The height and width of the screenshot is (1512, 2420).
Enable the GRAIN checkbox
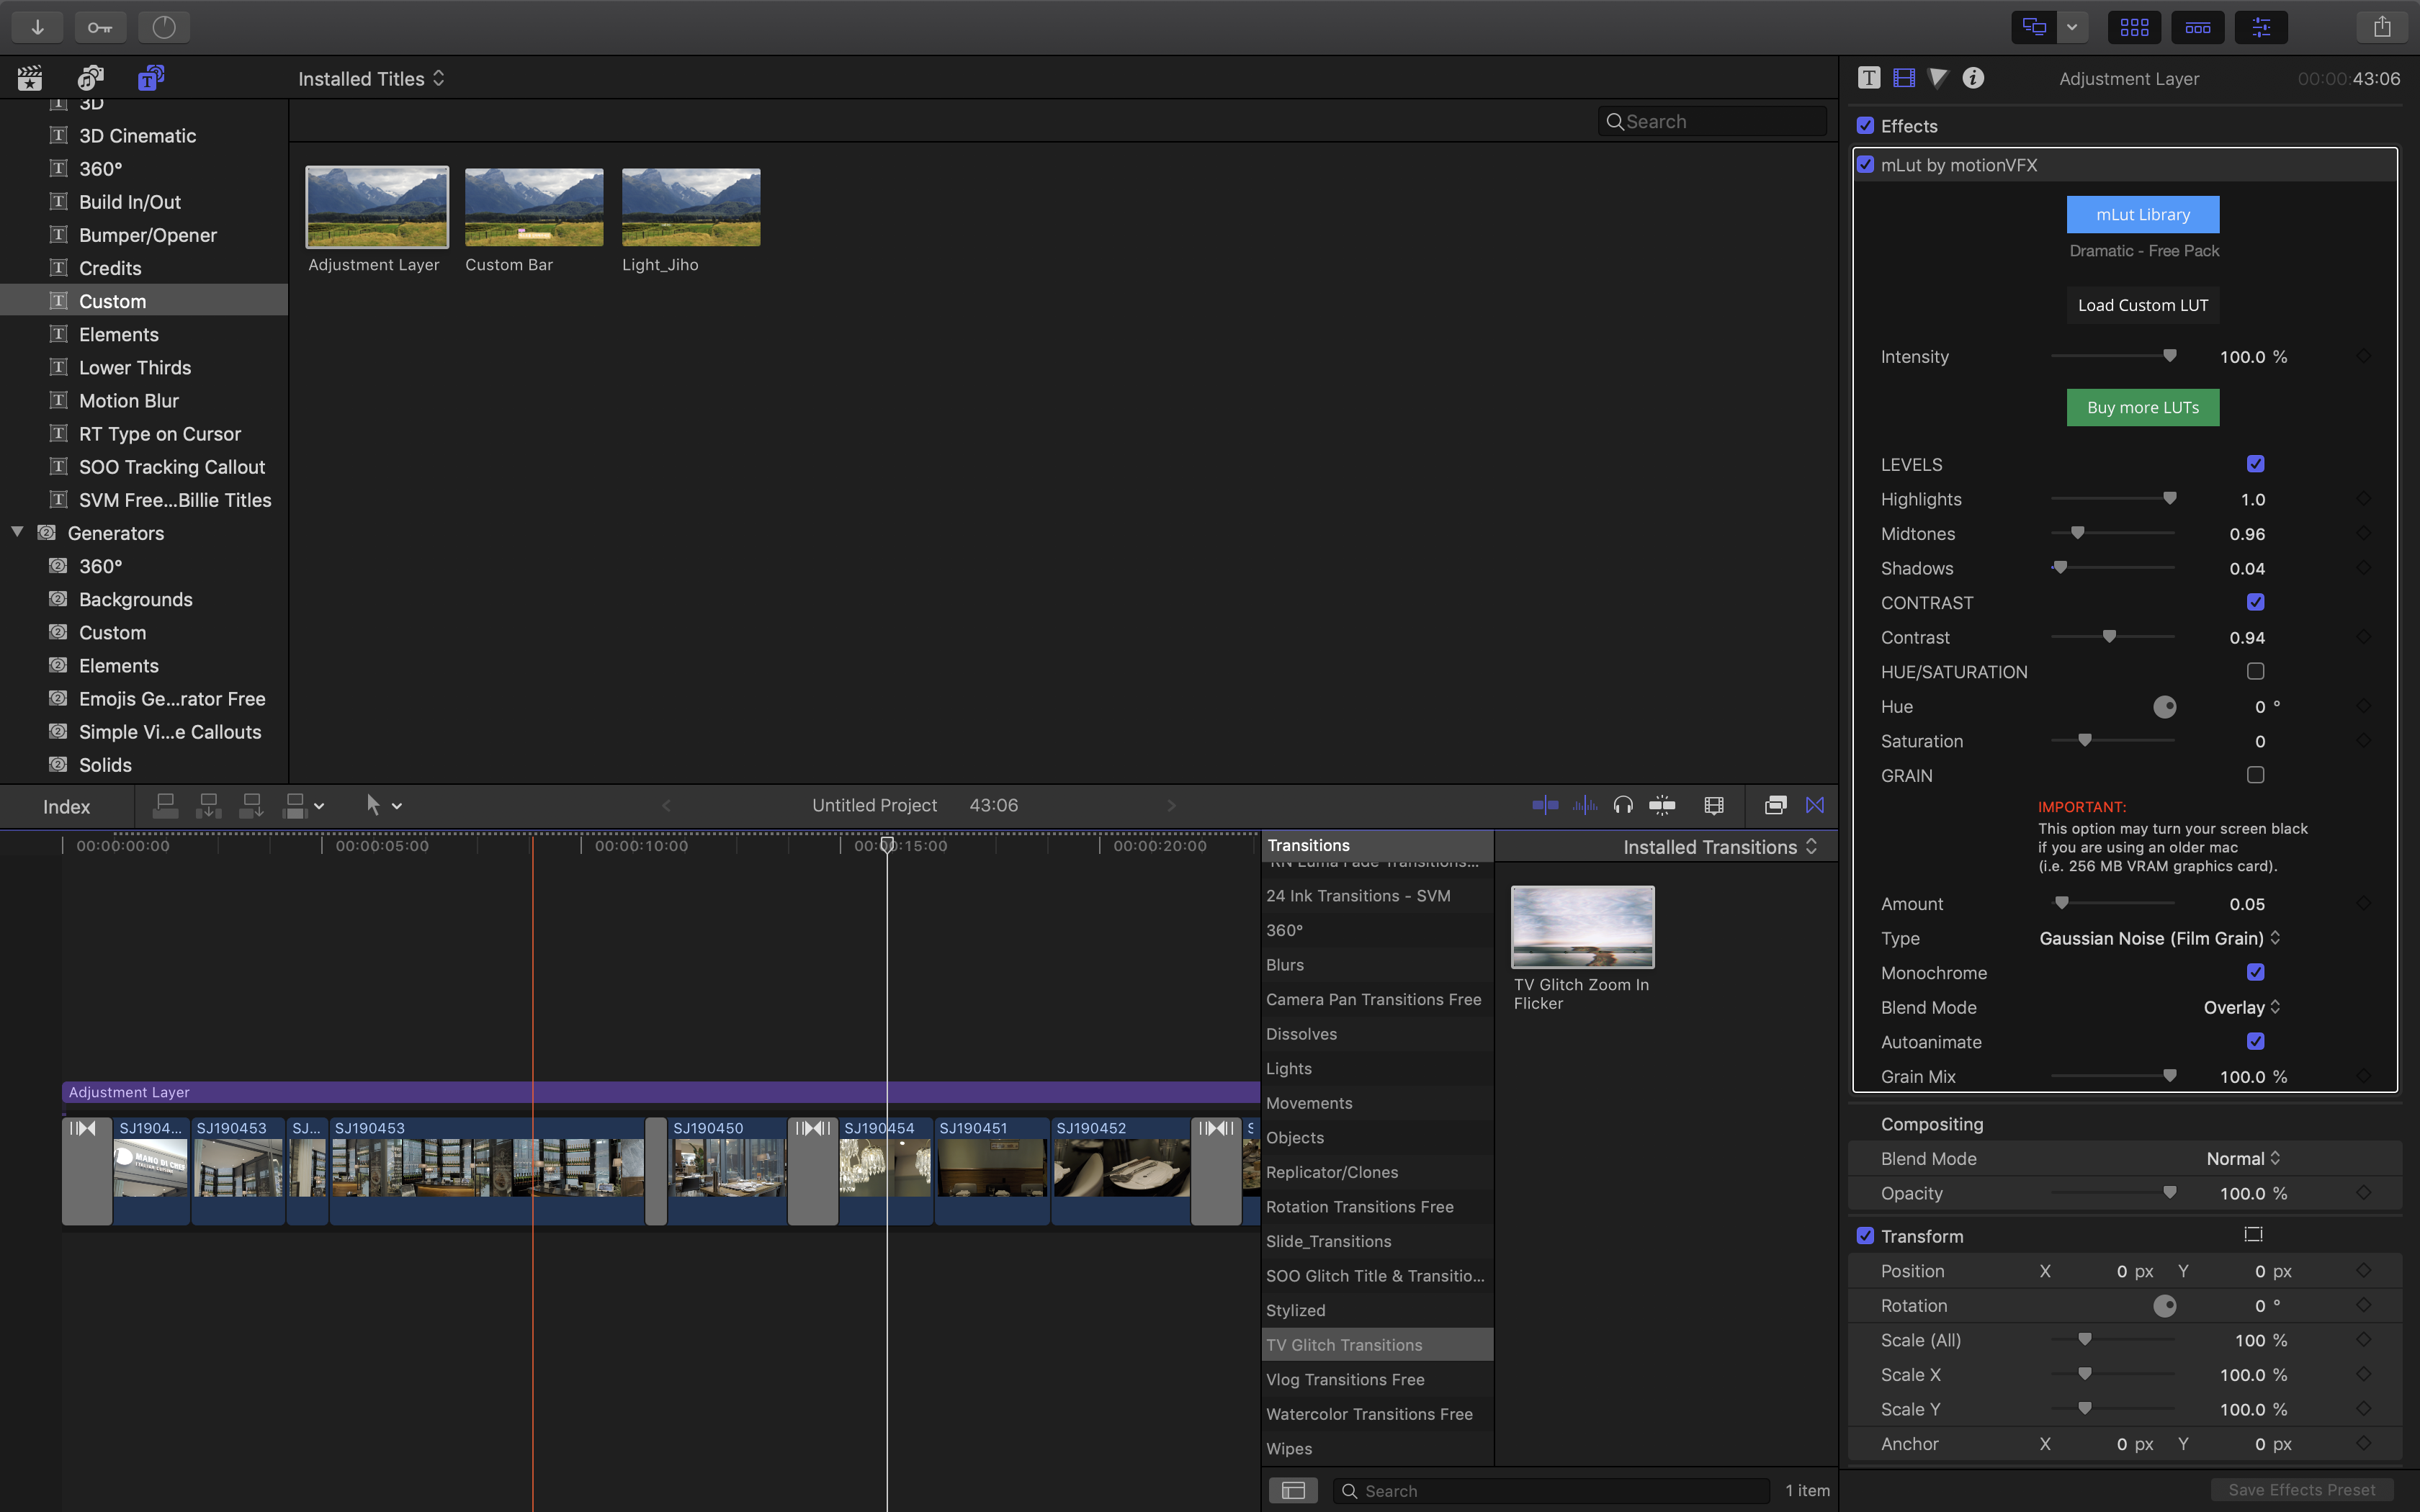click(2255, 775)
